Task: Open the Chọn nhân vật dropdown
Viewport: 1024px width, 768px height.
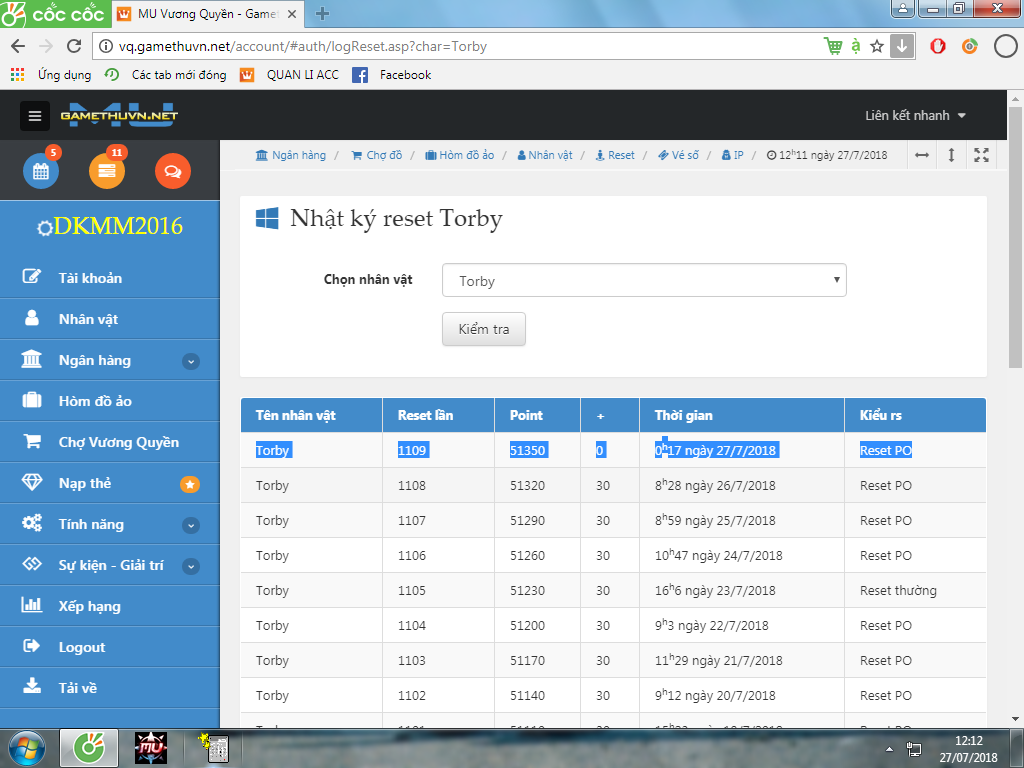Action: (x=644, y=281)
